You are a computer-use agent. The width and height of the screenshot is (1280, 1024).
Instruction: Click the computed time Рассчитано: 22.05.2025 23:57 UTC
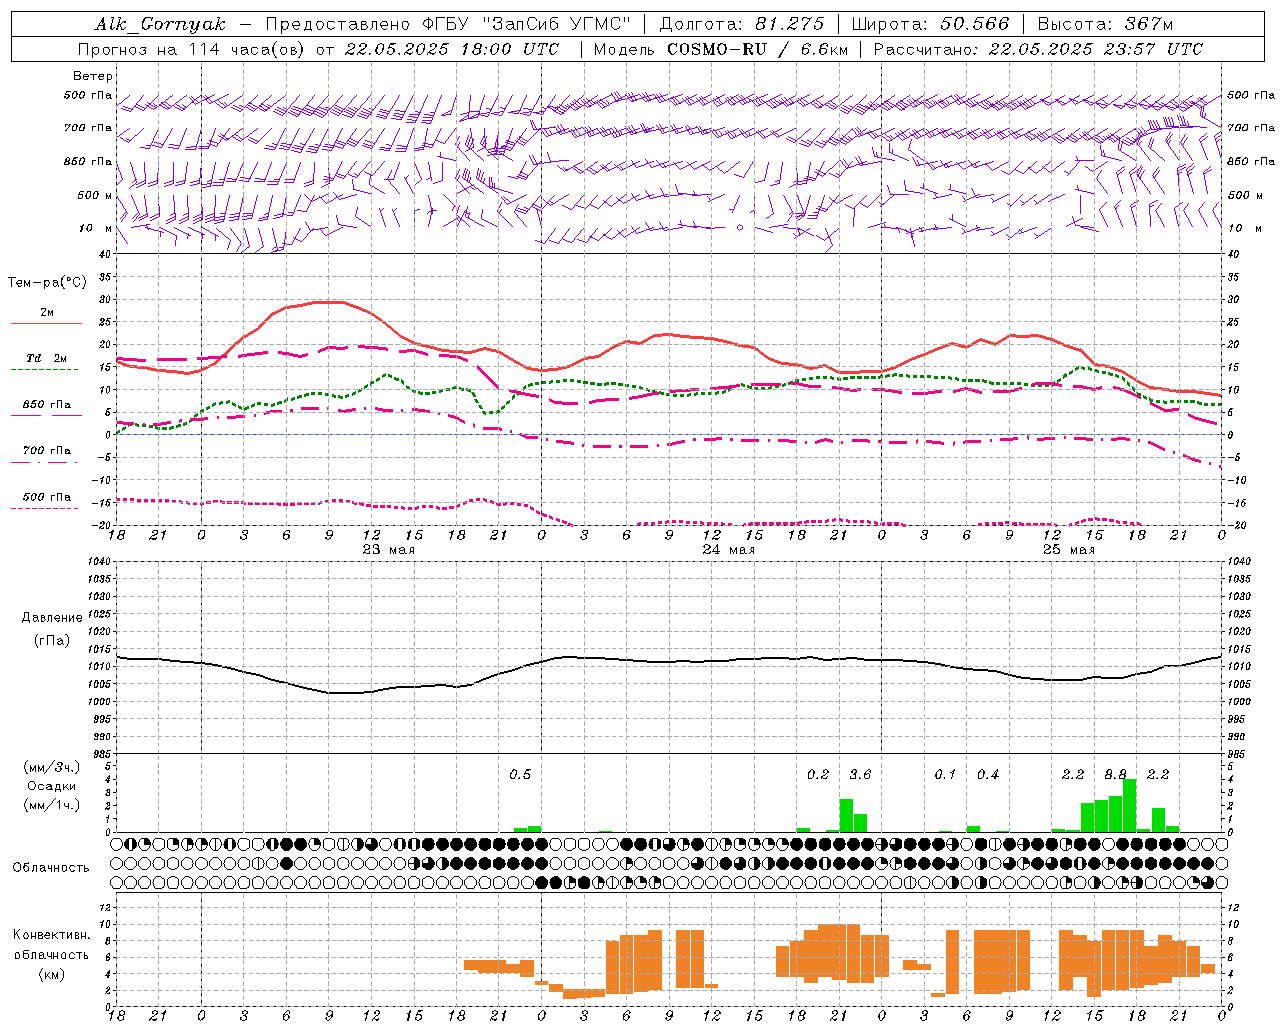point(1038,49)
